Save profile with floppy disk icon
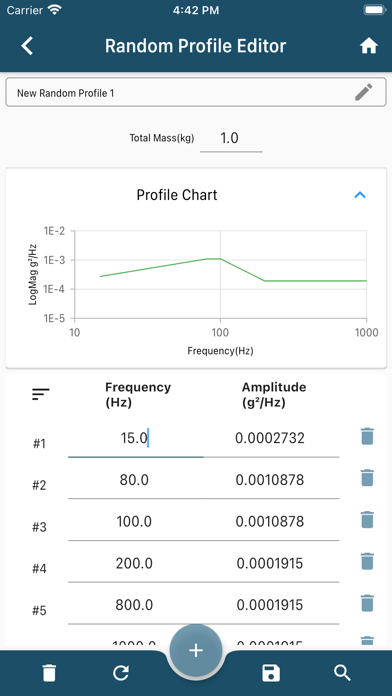Screen dimensions: 392x696 [x=271, y=673]
